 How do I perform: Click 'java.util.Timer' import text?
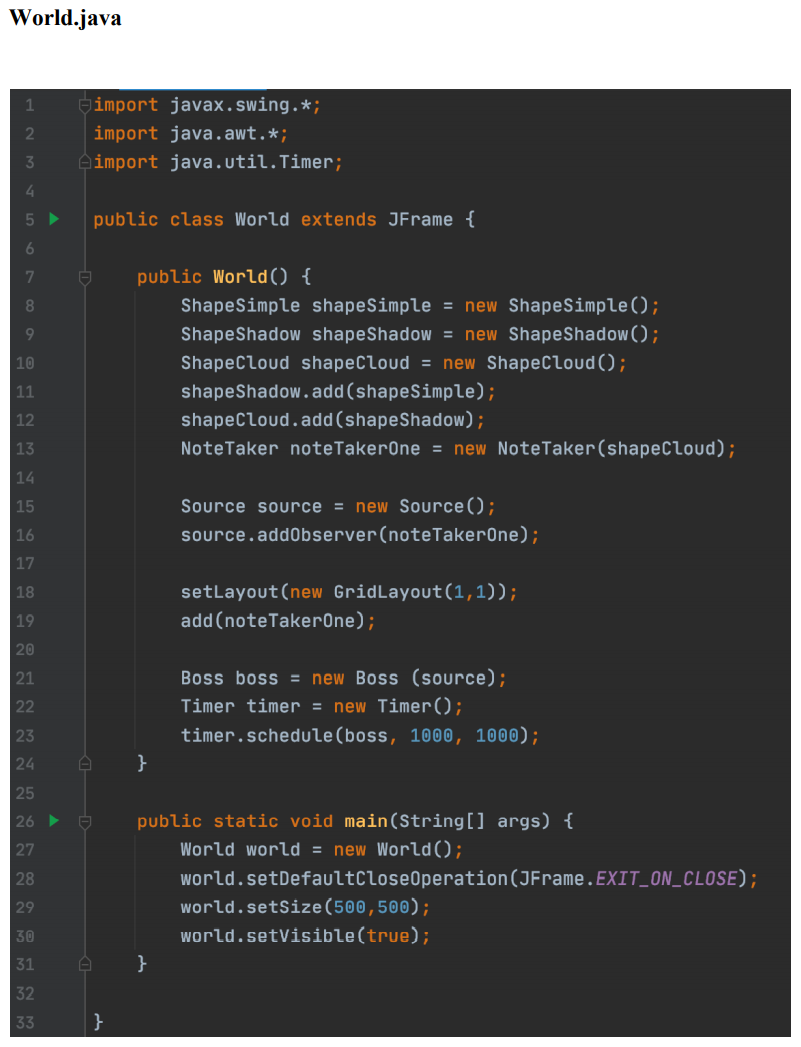point(251,162)
